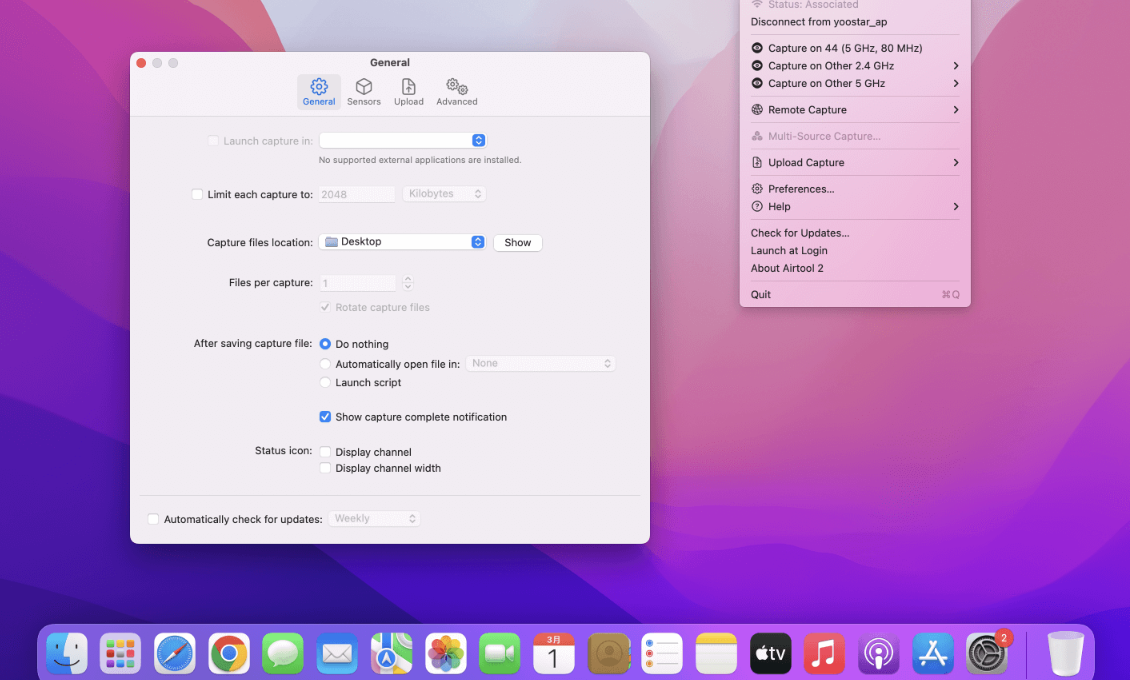Toggle Launch at Login menu item
The height and width of the screenshot is (680, 1130).
pyautogui.click(x=855, y=251)
